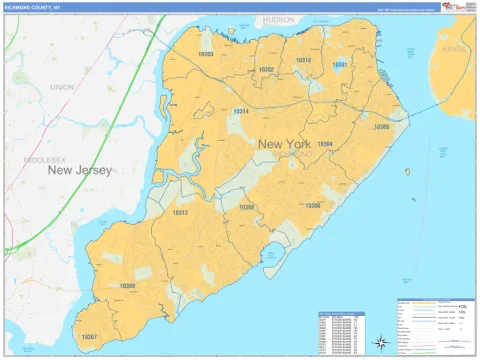Click the New York state label
The height and width of the screenshot is (360, 480).
(284, 144)
